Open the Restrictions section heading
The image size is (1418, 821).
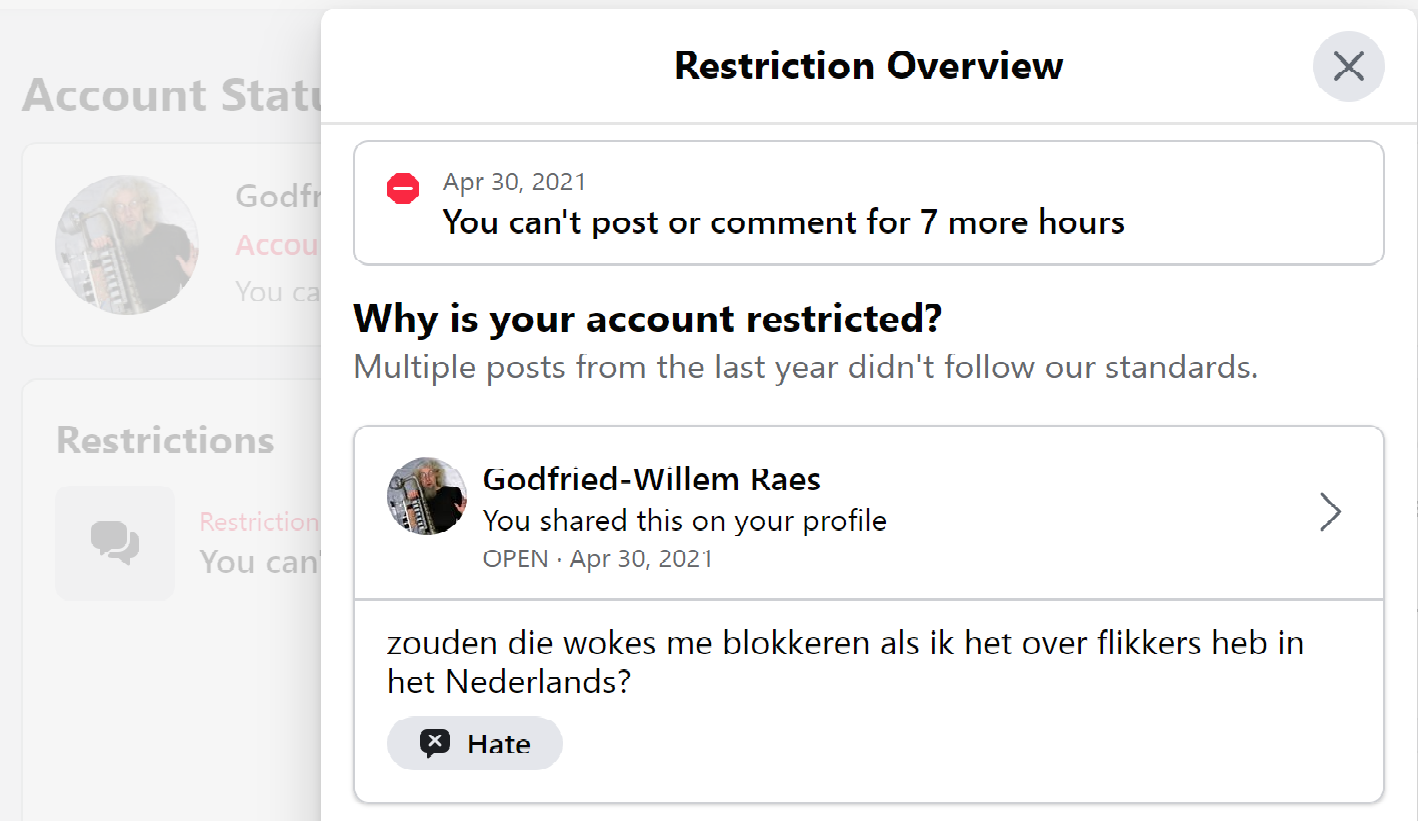(x=165, y=440)
